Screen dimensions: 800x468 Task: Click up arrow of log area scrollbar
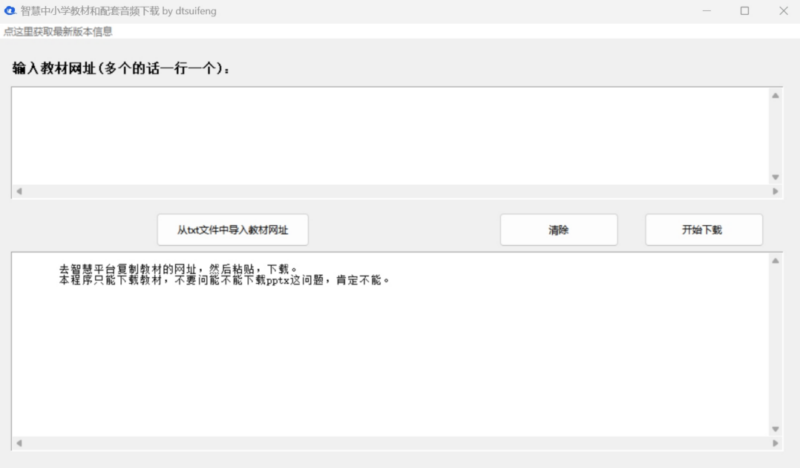[775, 262]
